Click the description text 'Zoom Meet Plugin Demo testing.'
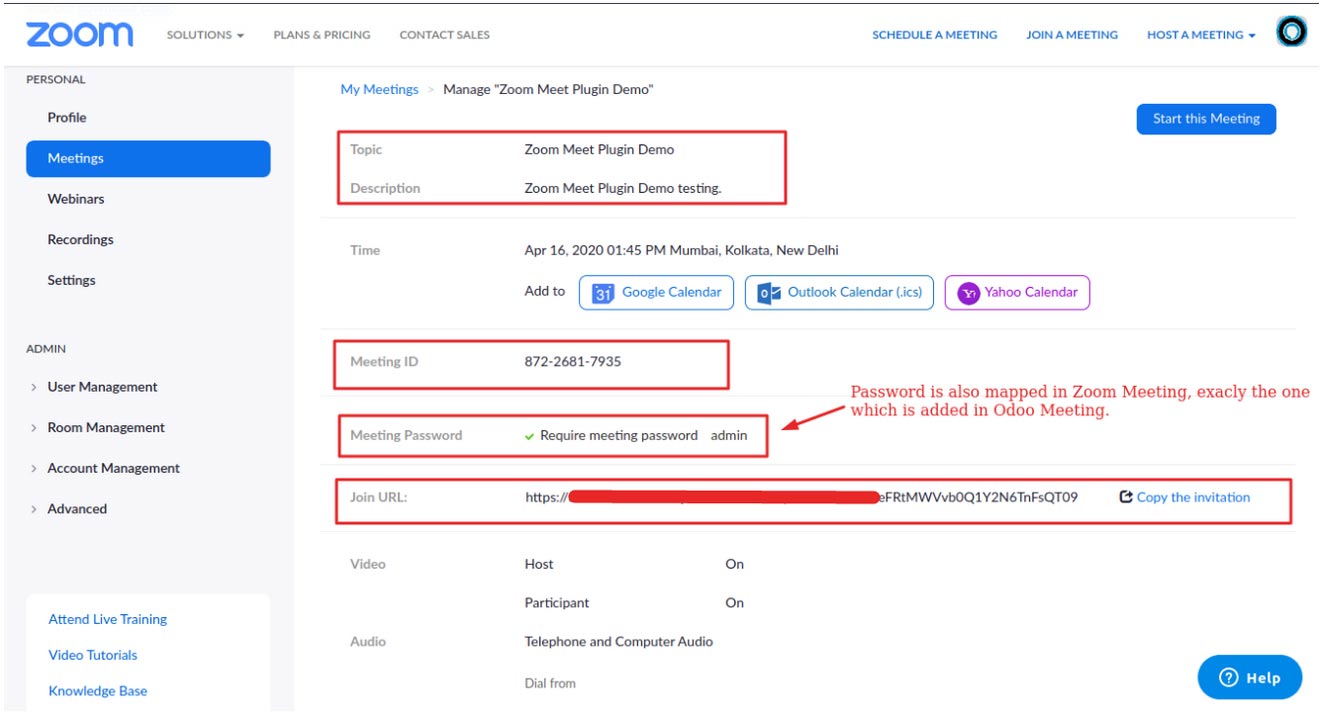This screenshot has height=722, width=1327. tap(623, 188)
